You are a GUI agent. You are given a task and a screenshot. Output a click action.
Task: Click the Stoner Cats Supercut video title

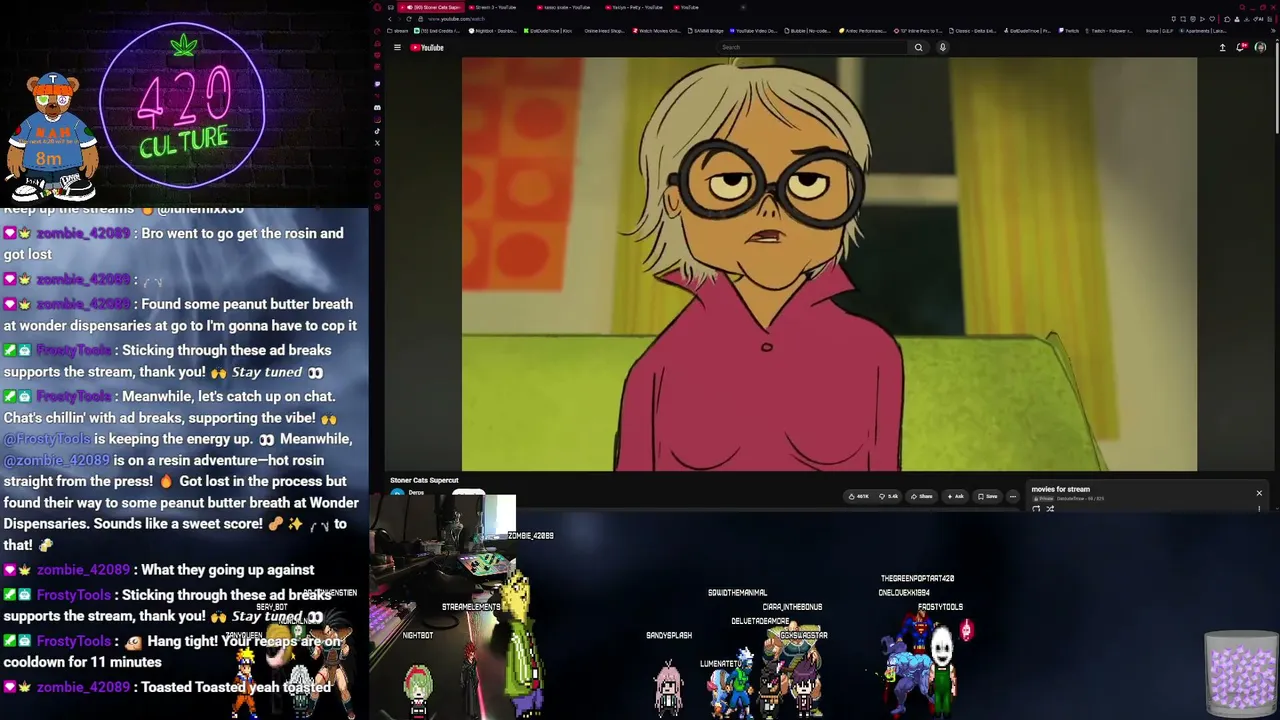424,481
